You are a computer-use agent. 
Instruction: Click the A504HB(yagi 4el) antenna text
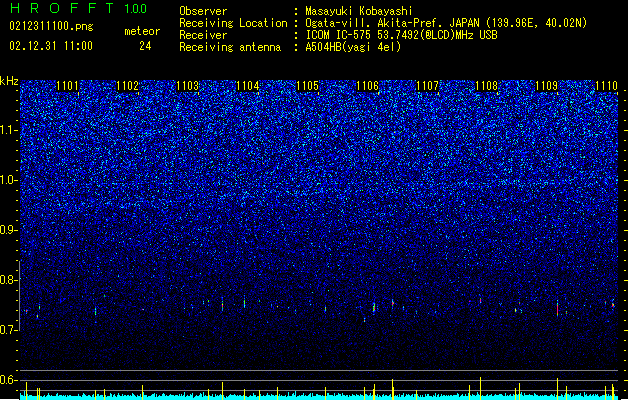coord(353,47)
